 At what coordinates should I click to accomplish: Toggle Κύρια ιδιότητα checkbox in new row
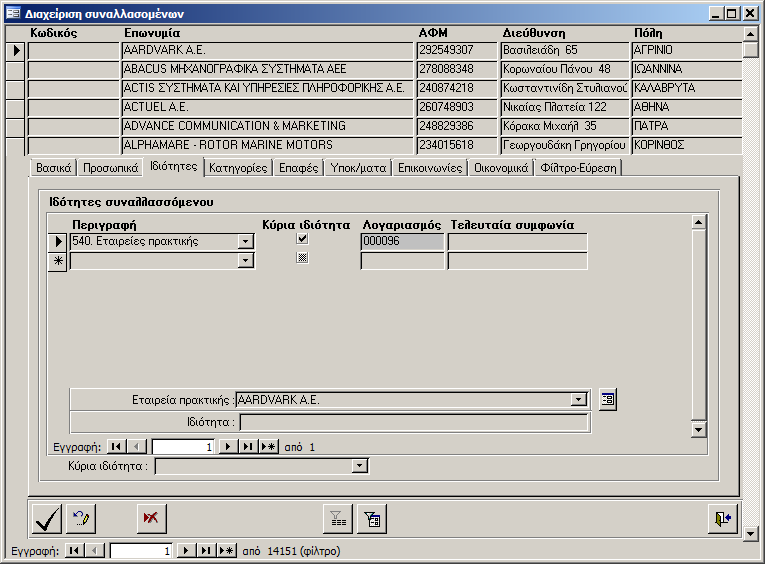pyautogui.click(x=302, y=259)
